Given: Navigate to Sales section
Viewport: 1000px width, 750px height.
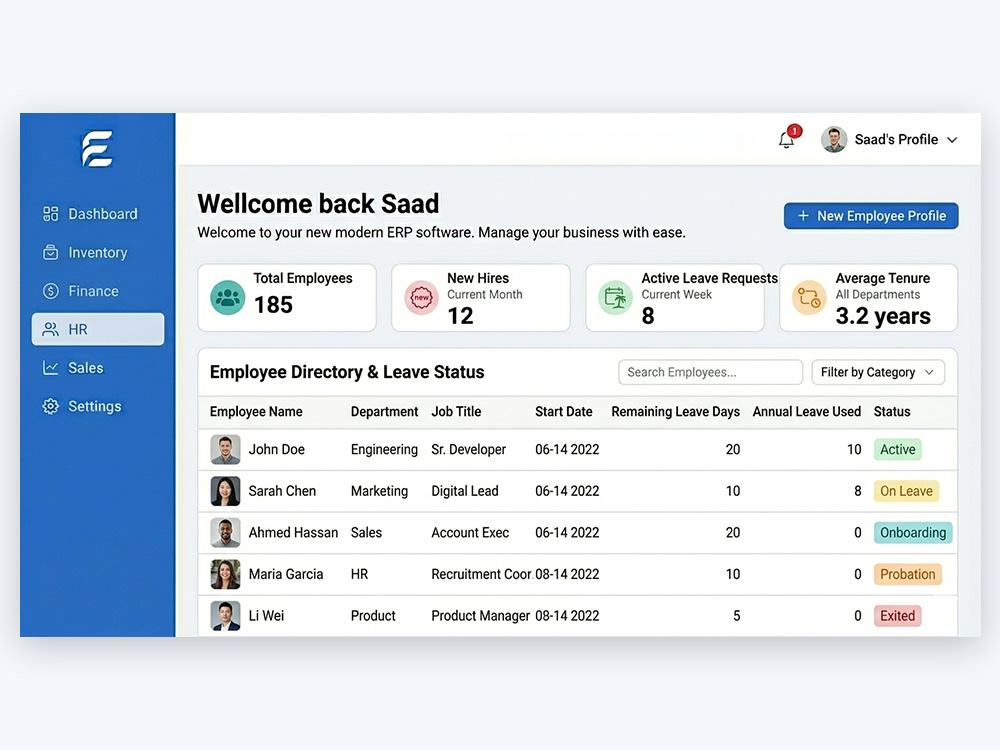Looking at the screenshot, I should (x=98, y=368).
